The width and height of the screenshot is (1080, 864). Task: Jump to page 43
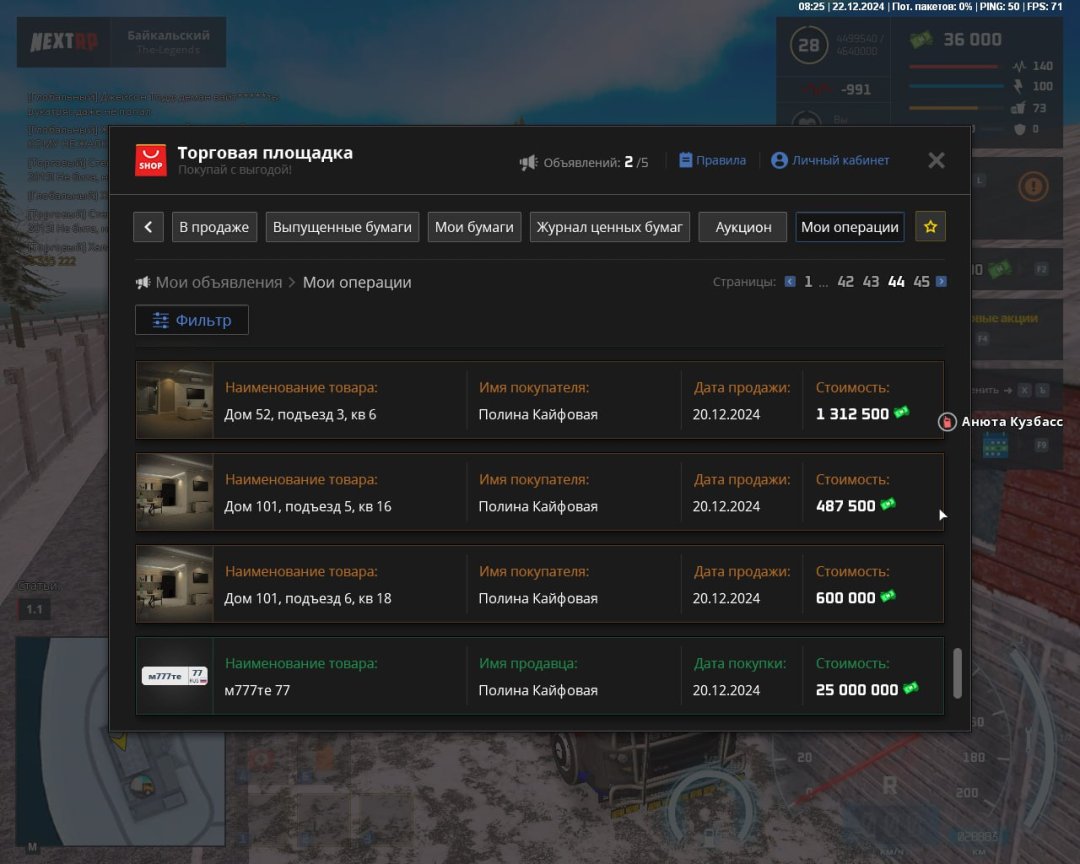coord(871,282)
